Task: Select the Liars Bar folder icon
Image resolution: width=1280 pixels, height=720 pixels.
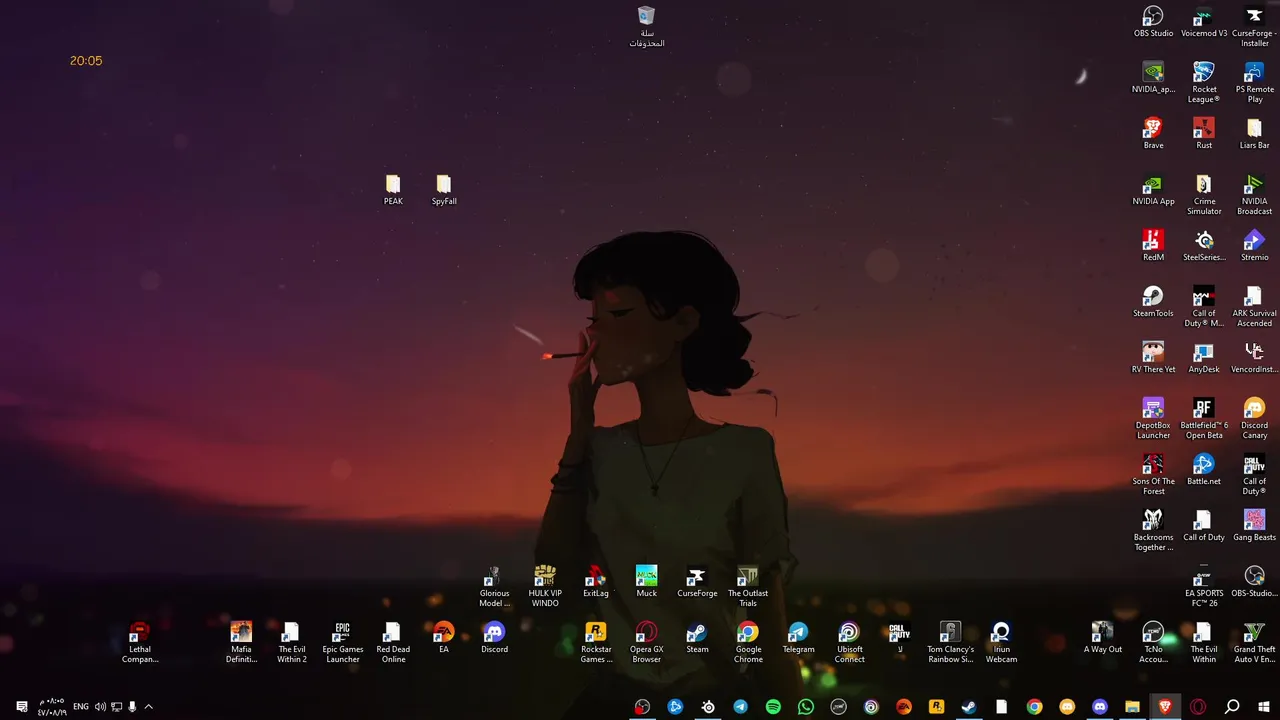Action: click(1254, 134)
